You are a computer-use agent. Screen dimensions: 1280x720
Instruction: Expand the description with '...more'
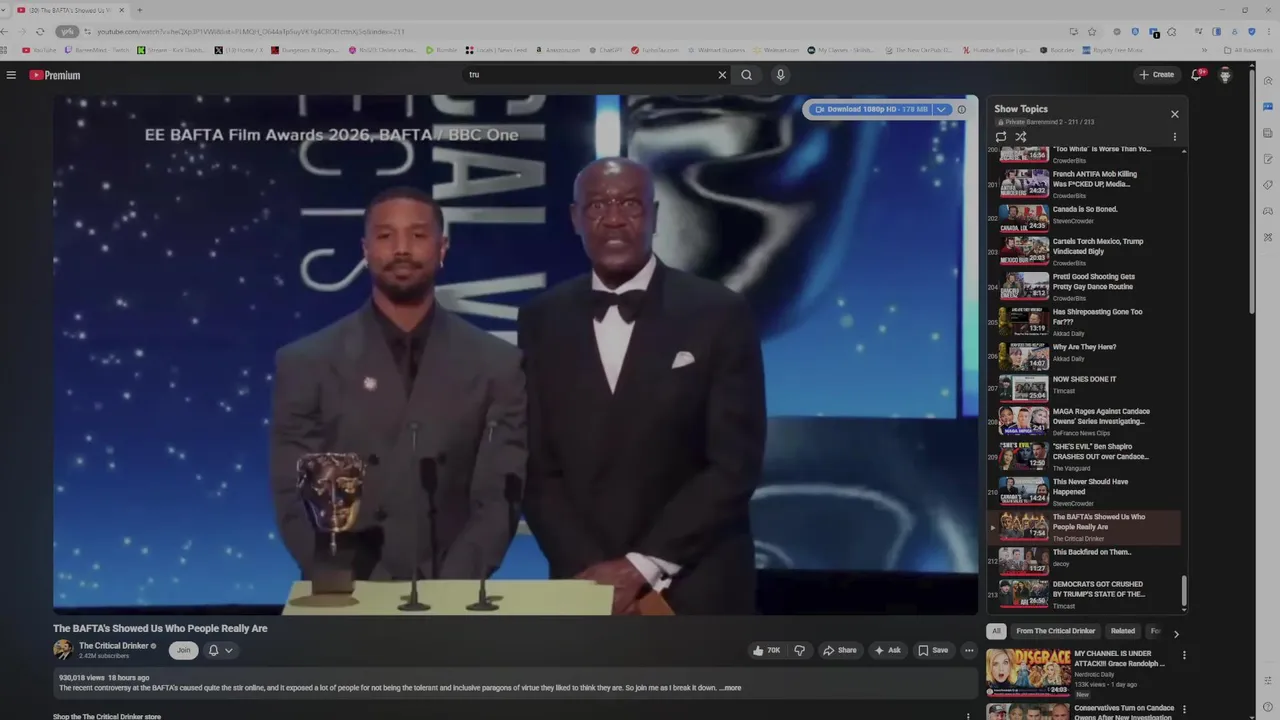coord(730,688)
